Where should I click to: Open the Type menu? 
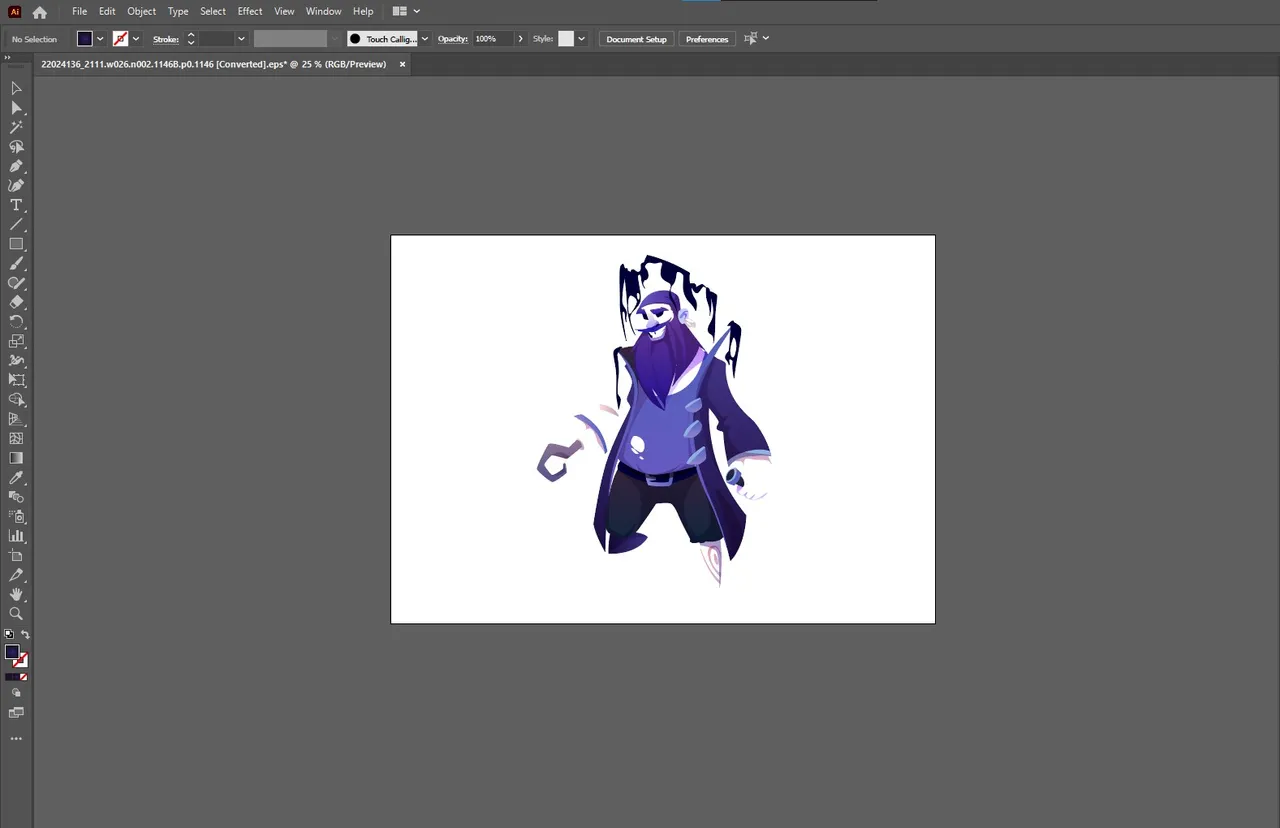(x=178, y=12)
